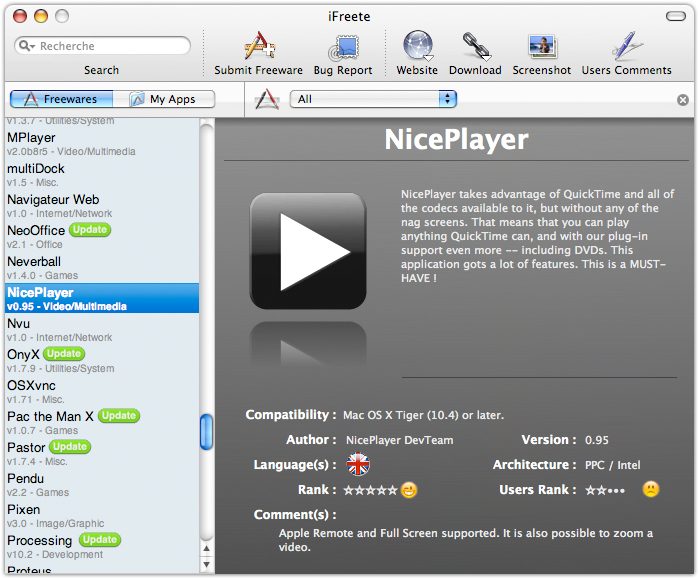Click the toolbar toggle pill button
Viewport: 699px width, 579px height.
pyautogui.click(x=676, y=16)
